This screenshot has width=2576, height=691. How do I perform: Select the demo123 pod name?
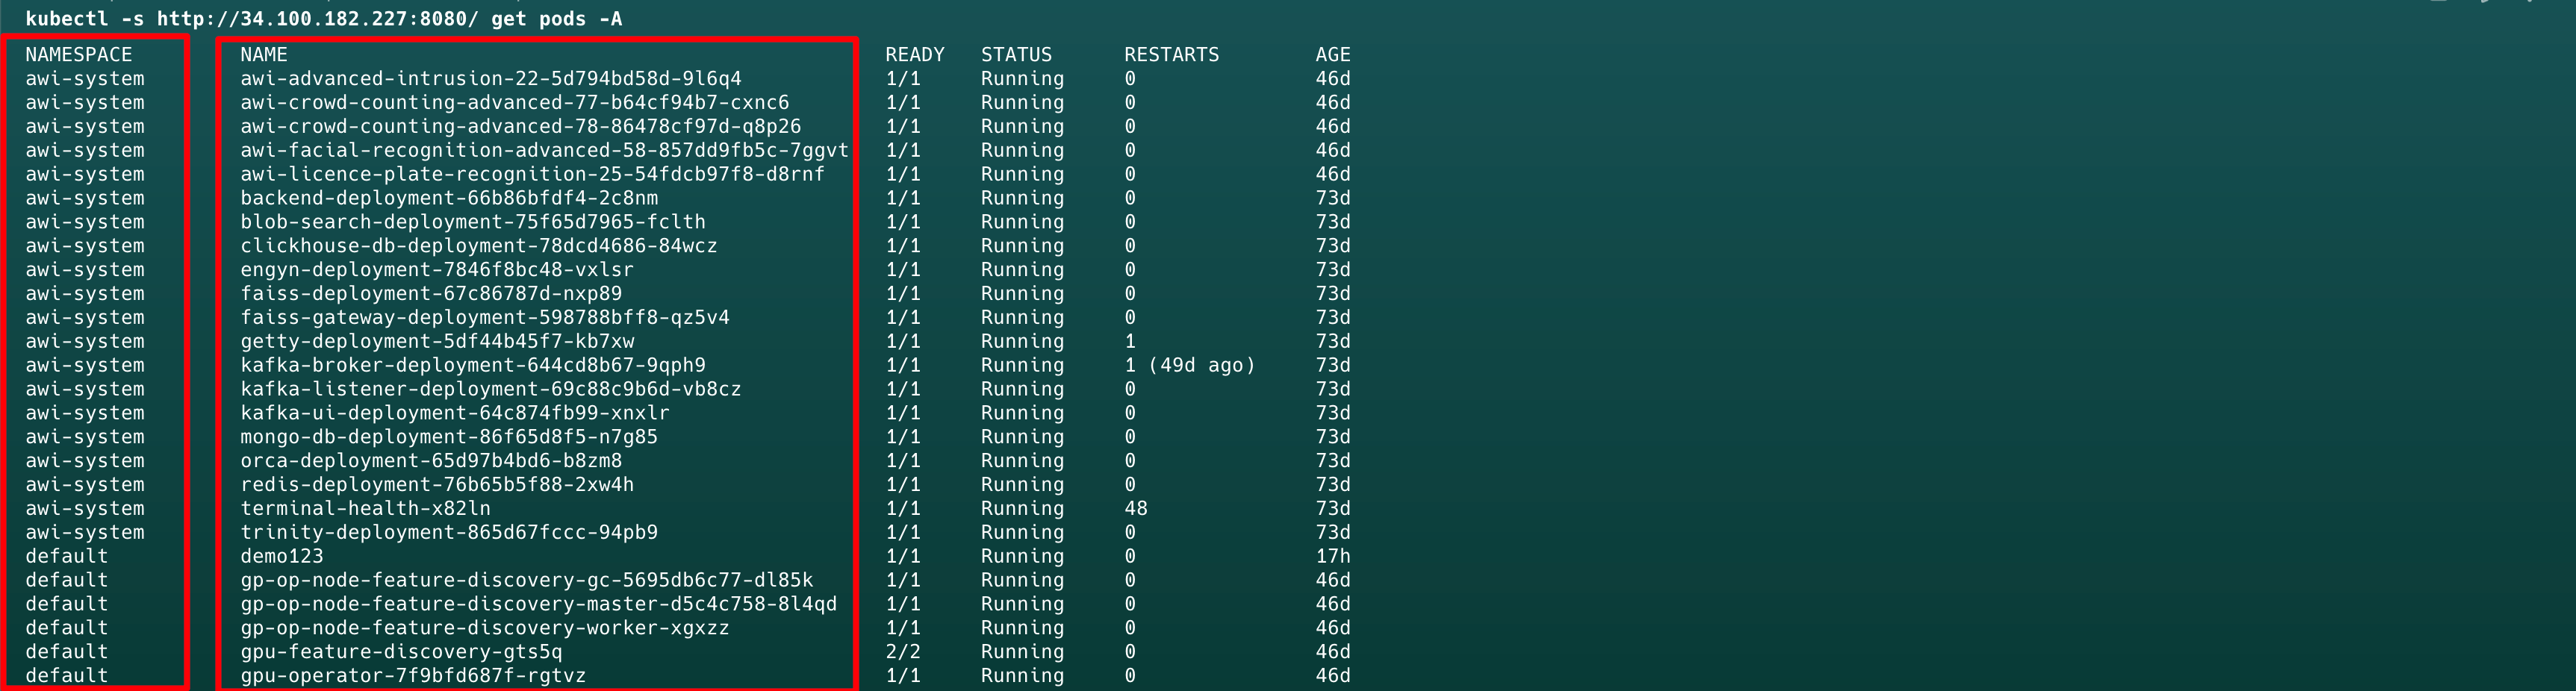(281, 556)
